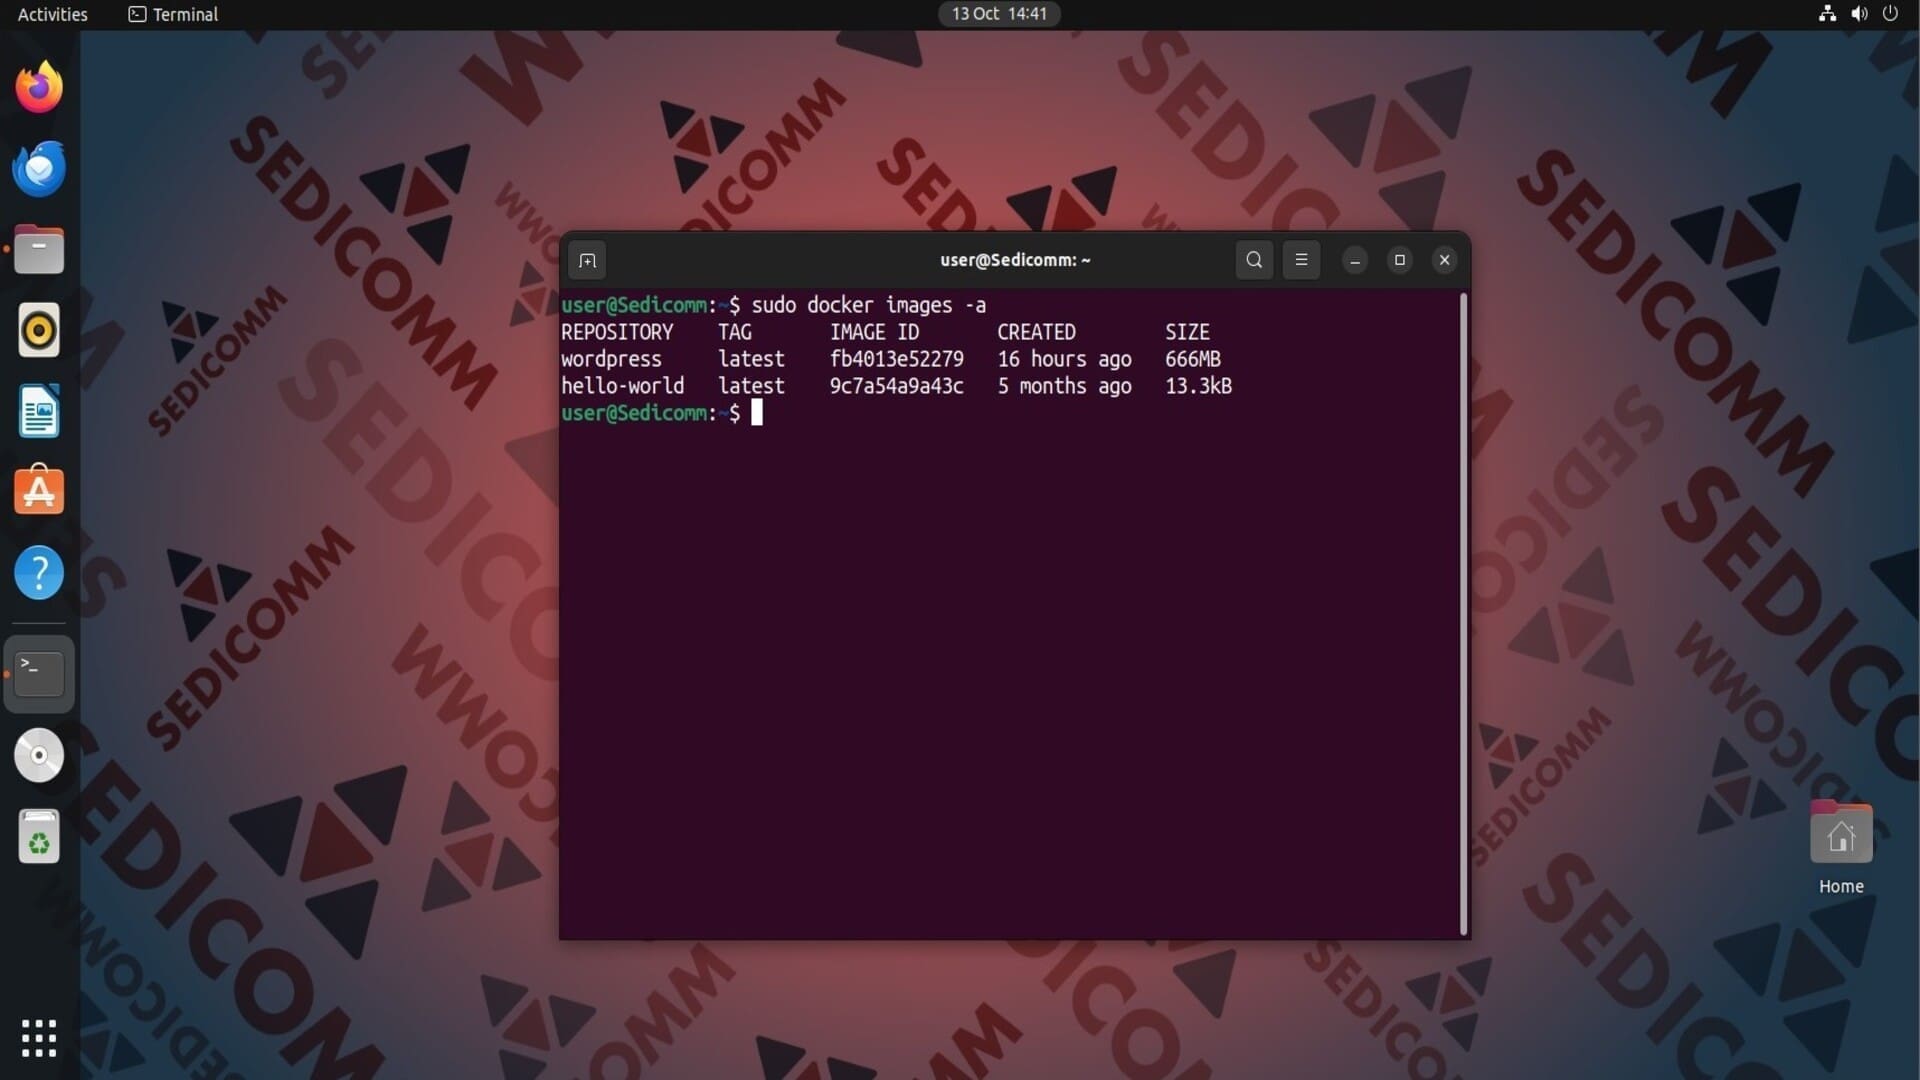Close the terminal window
The image size is (1920, 1080).
click(1444, 260)
